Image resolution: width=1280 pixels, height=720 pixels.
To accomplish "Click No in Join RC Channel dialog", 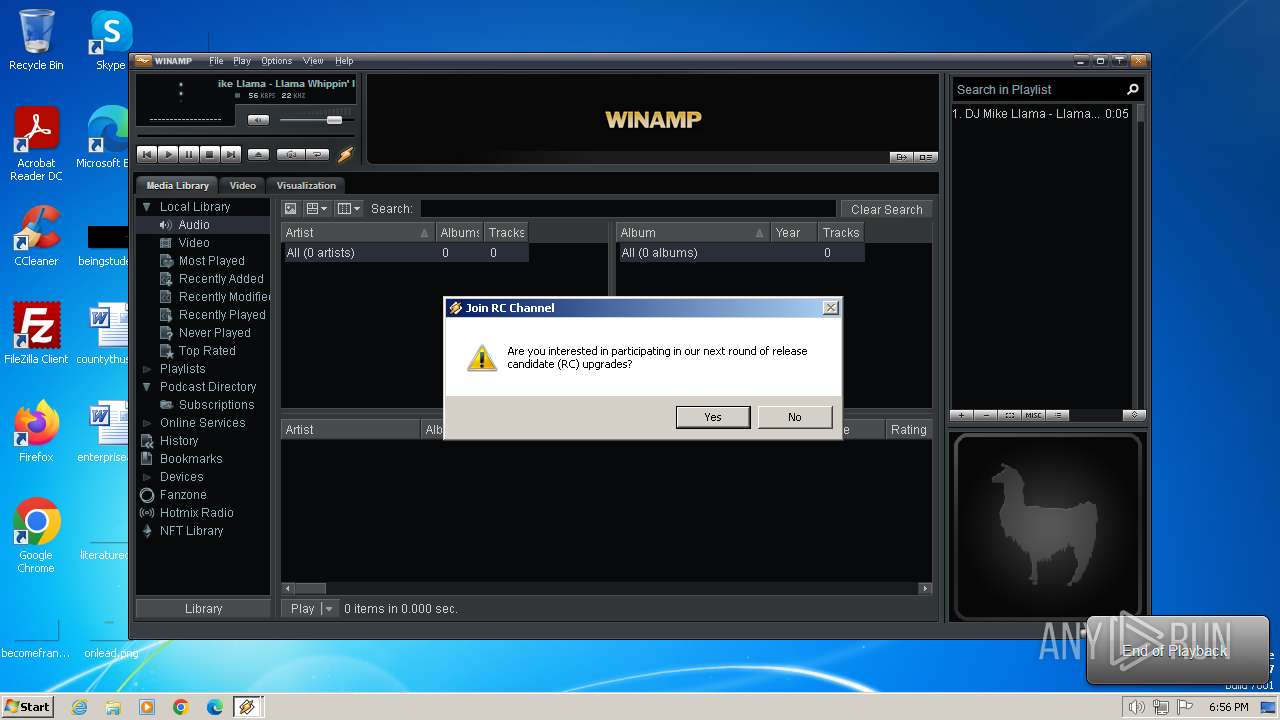I will [x=794, y=417].
